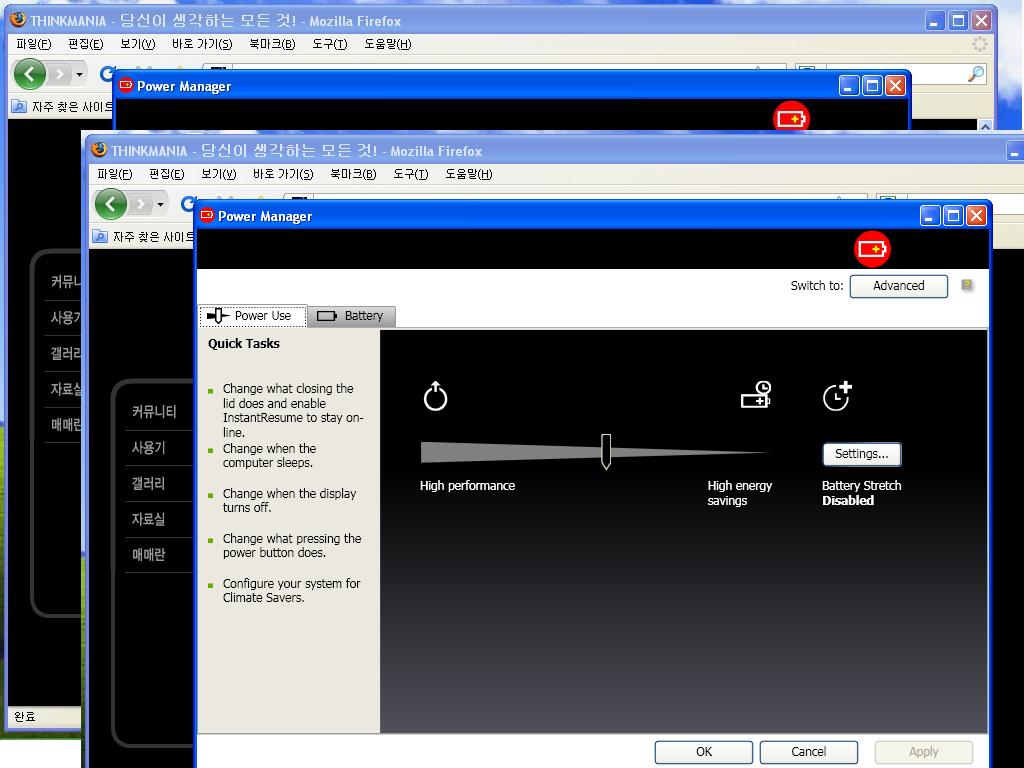Click the Battery Stretch clock icon
This screenshot has width=1024, height=768.
pos(836,396)
